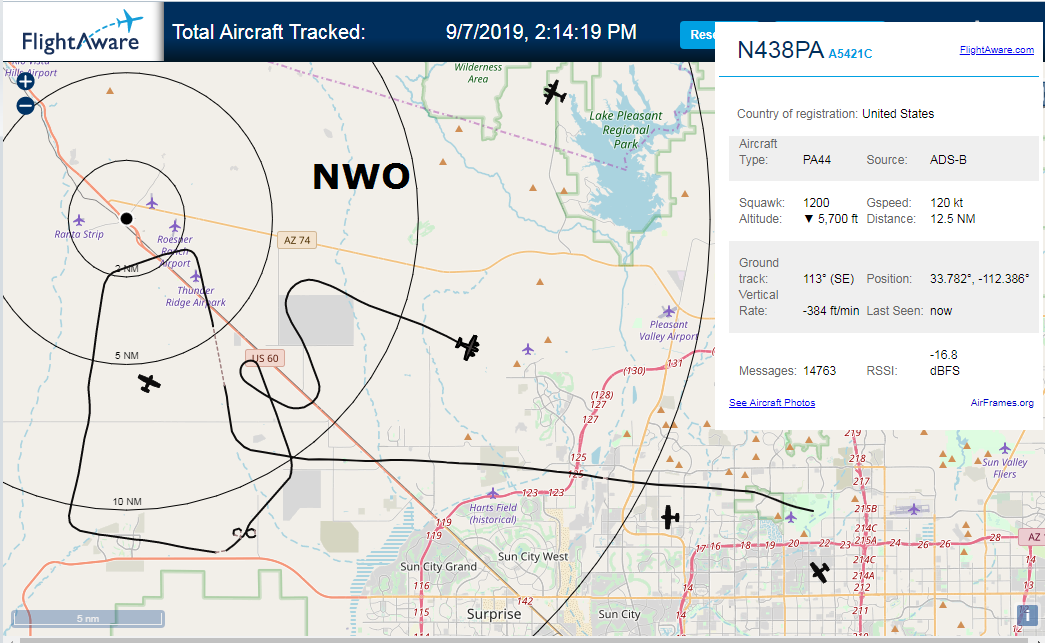Click the AZ 74 highway shield
The image size is (1045, 643).
(x=297, y=240)
